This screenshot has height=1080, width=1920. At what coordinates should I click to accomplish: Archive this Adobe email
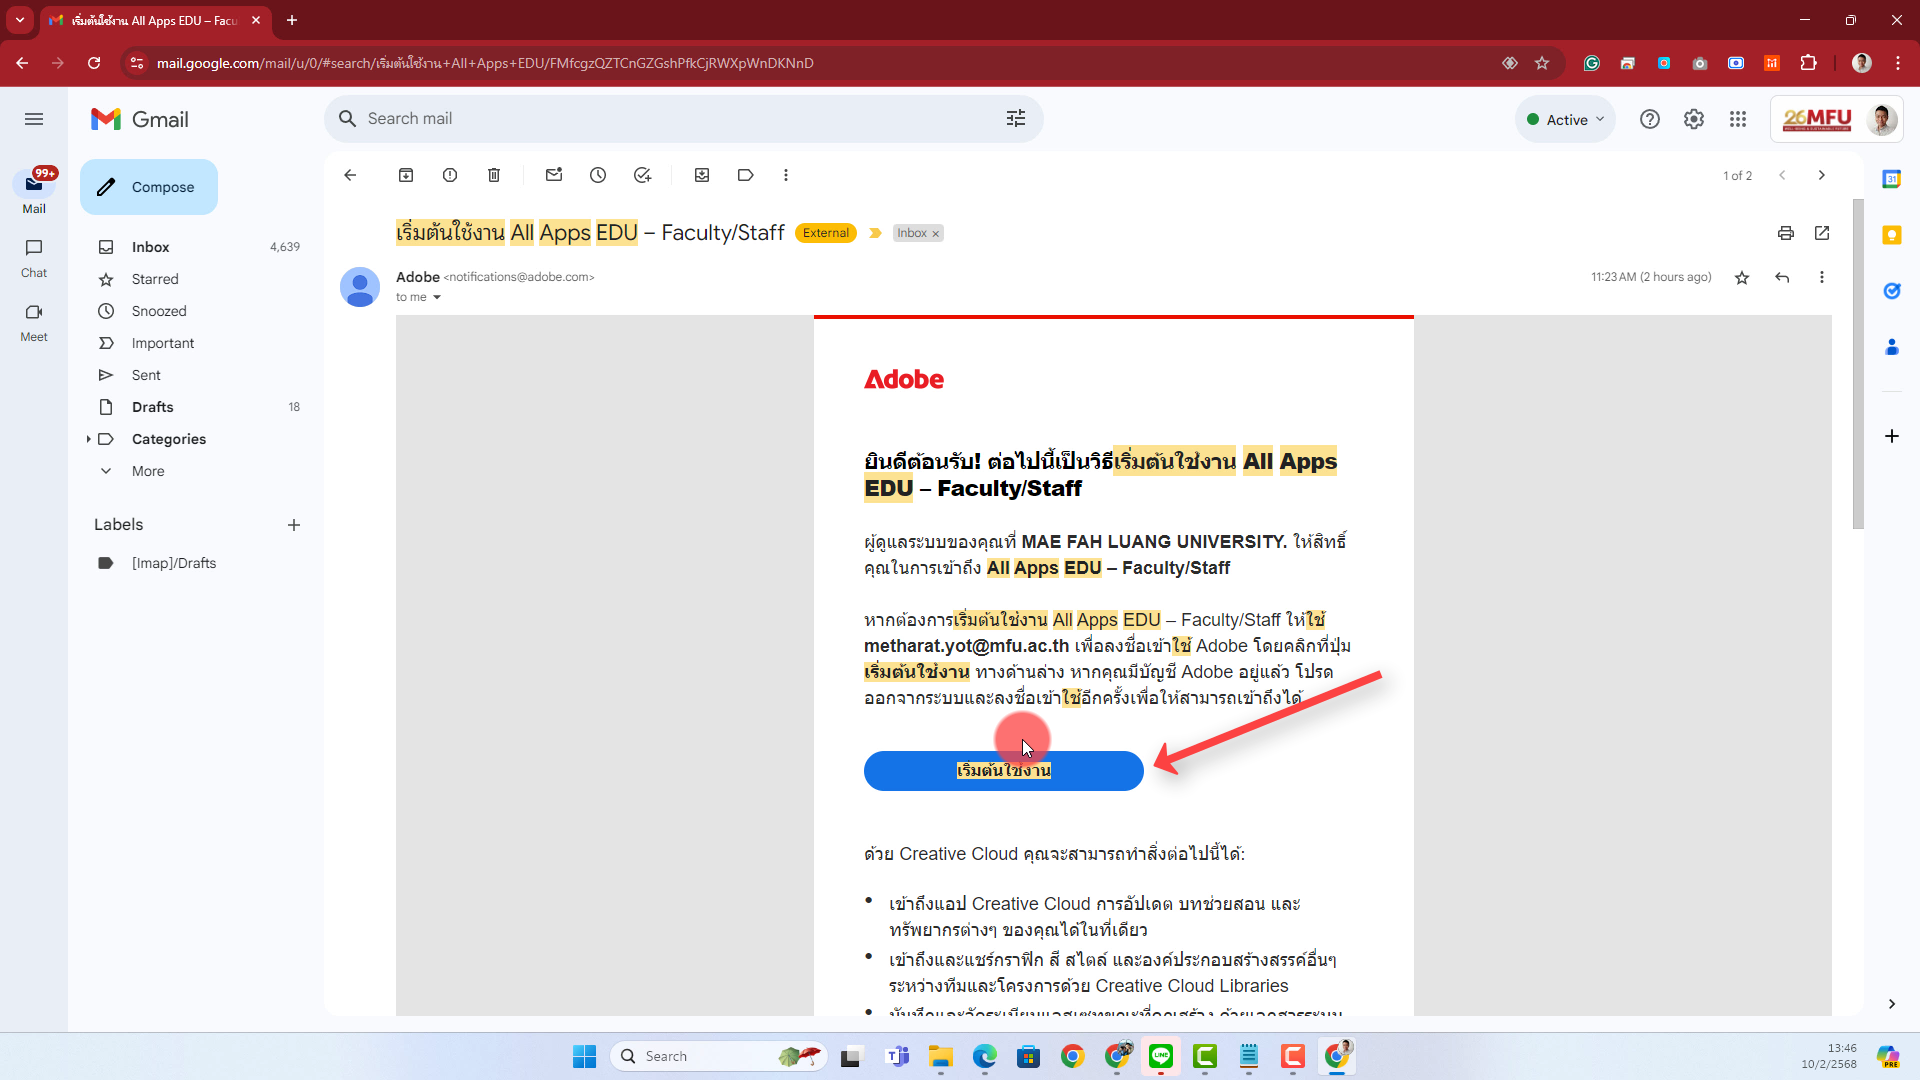406,175
